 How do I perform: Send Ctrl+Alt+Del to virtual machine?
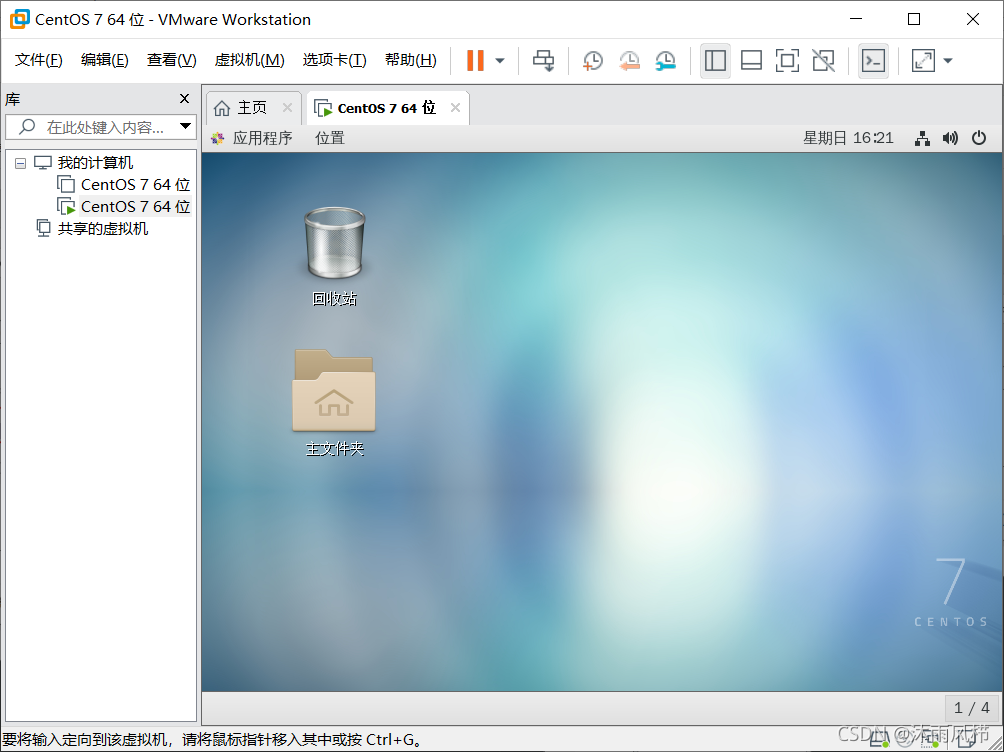(x=544, y=61)
